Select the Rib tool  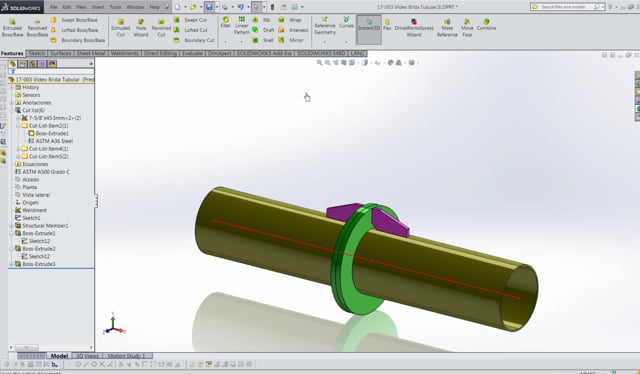(x=261, y=20)
